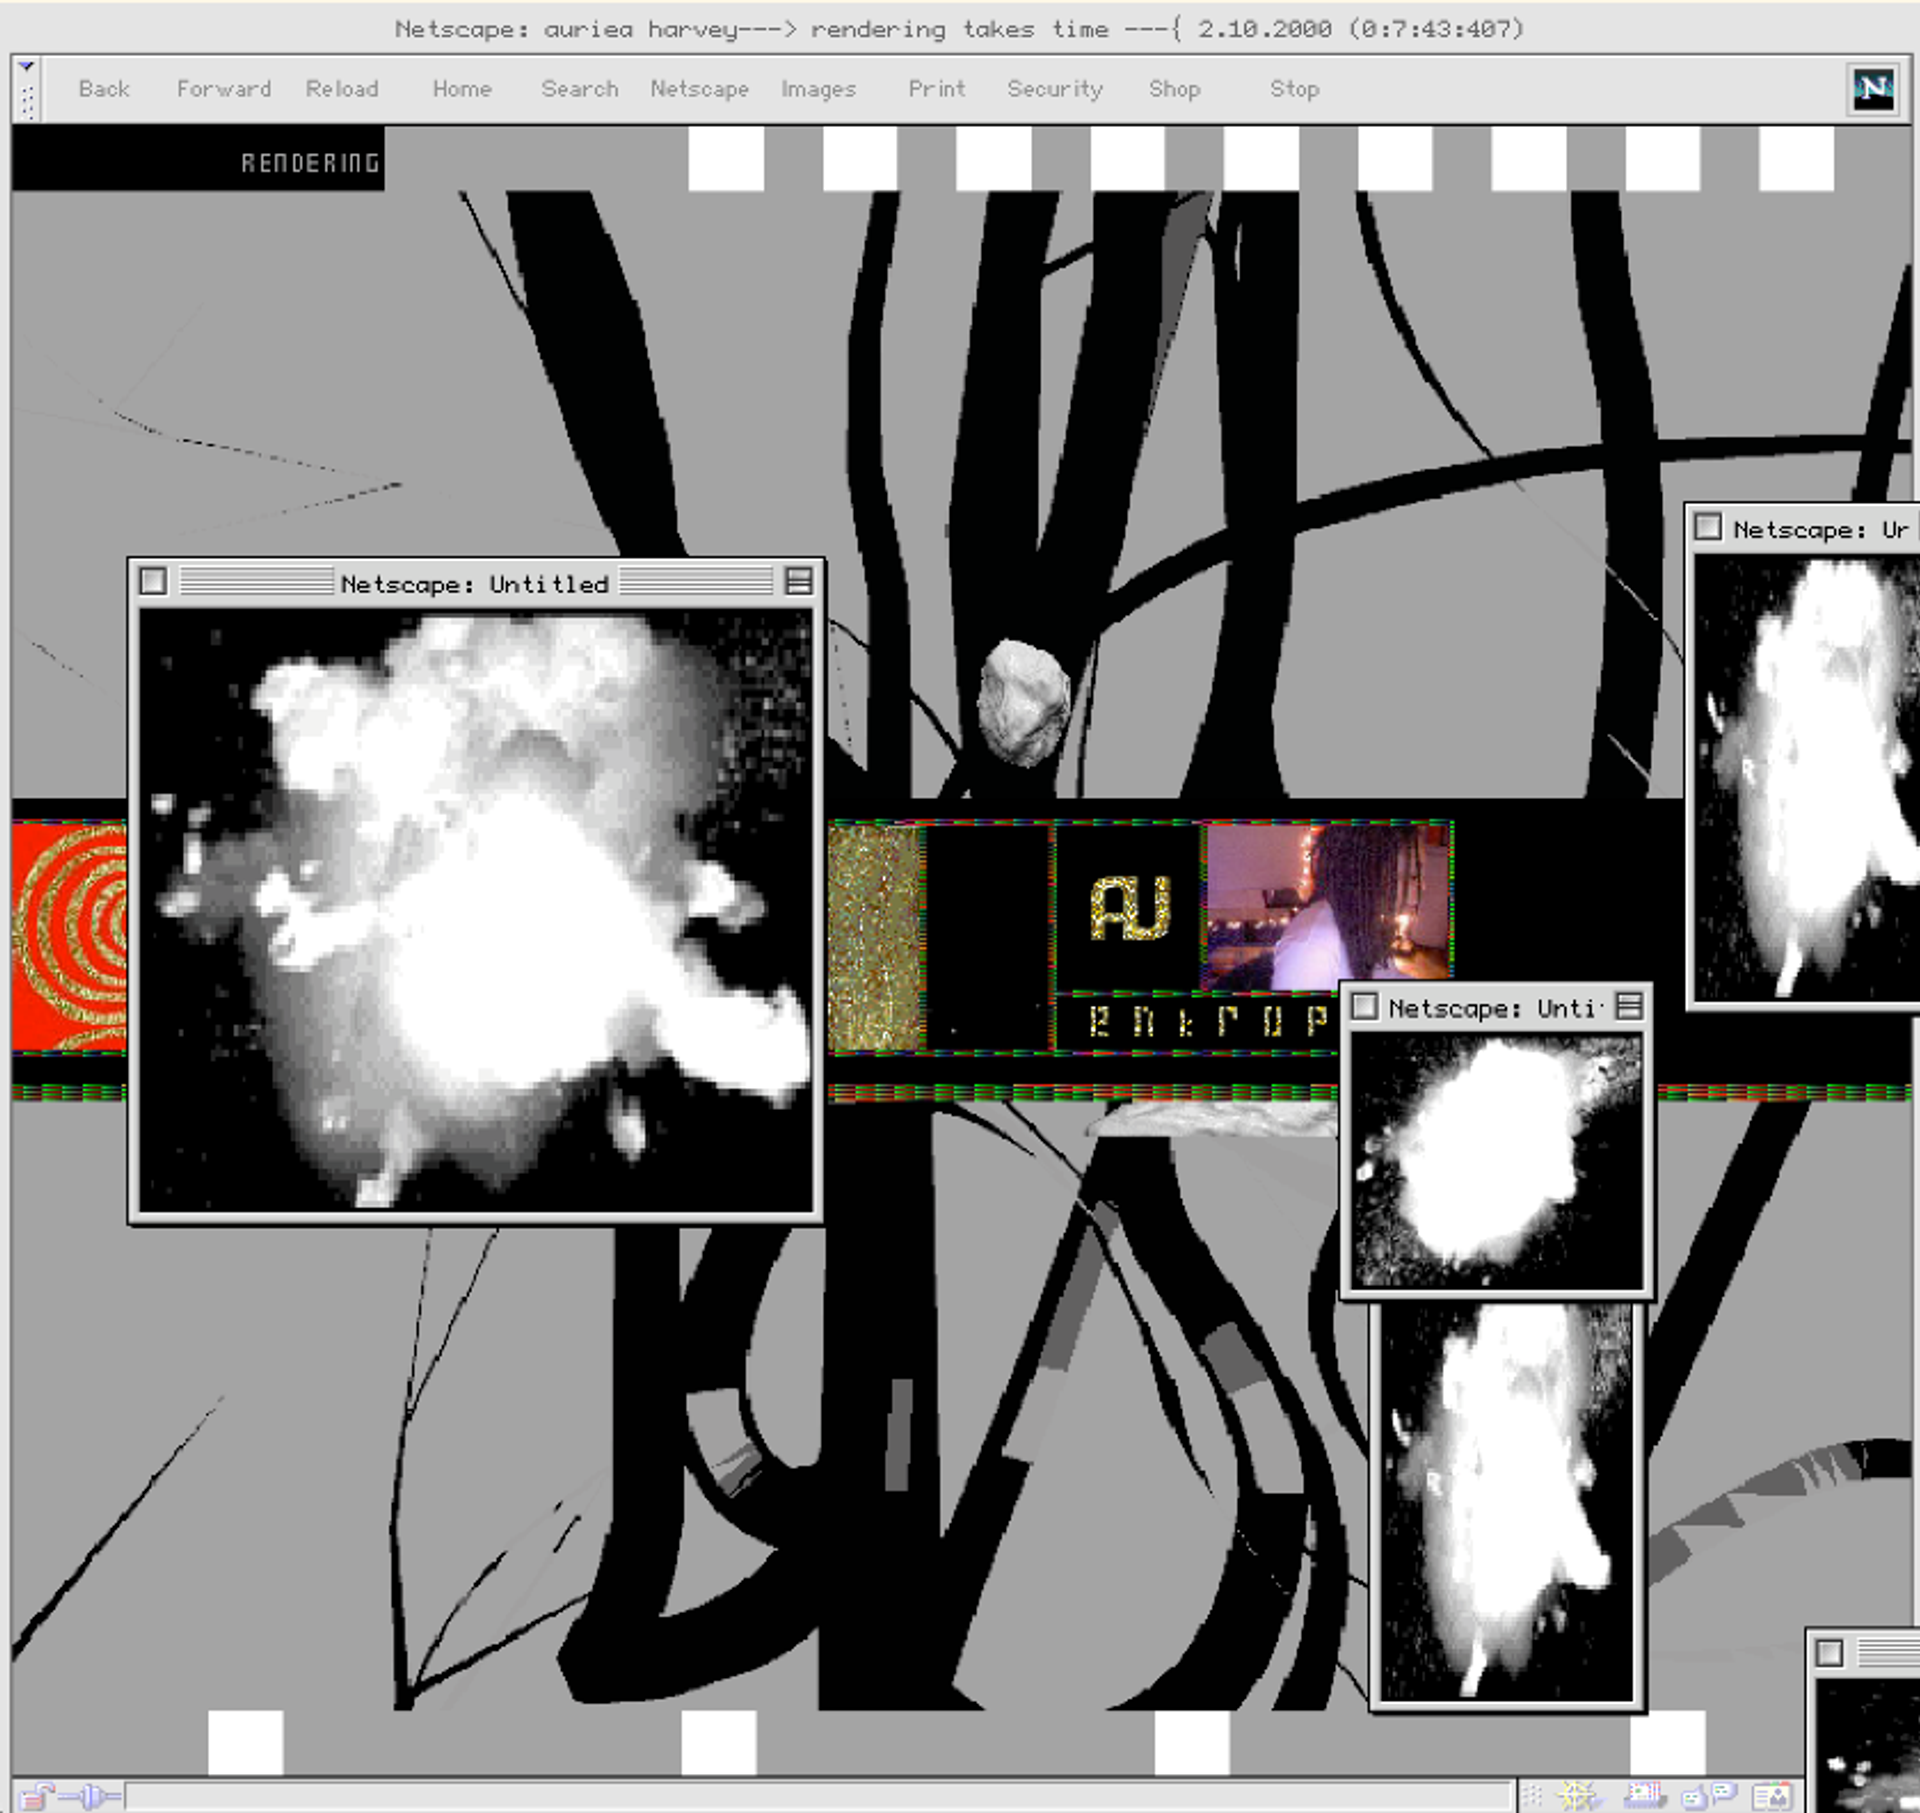The width and height of the screenshot is (1920, 1813).
Task: Click the Netscape N logo icon
Action: click(1872, 90)
